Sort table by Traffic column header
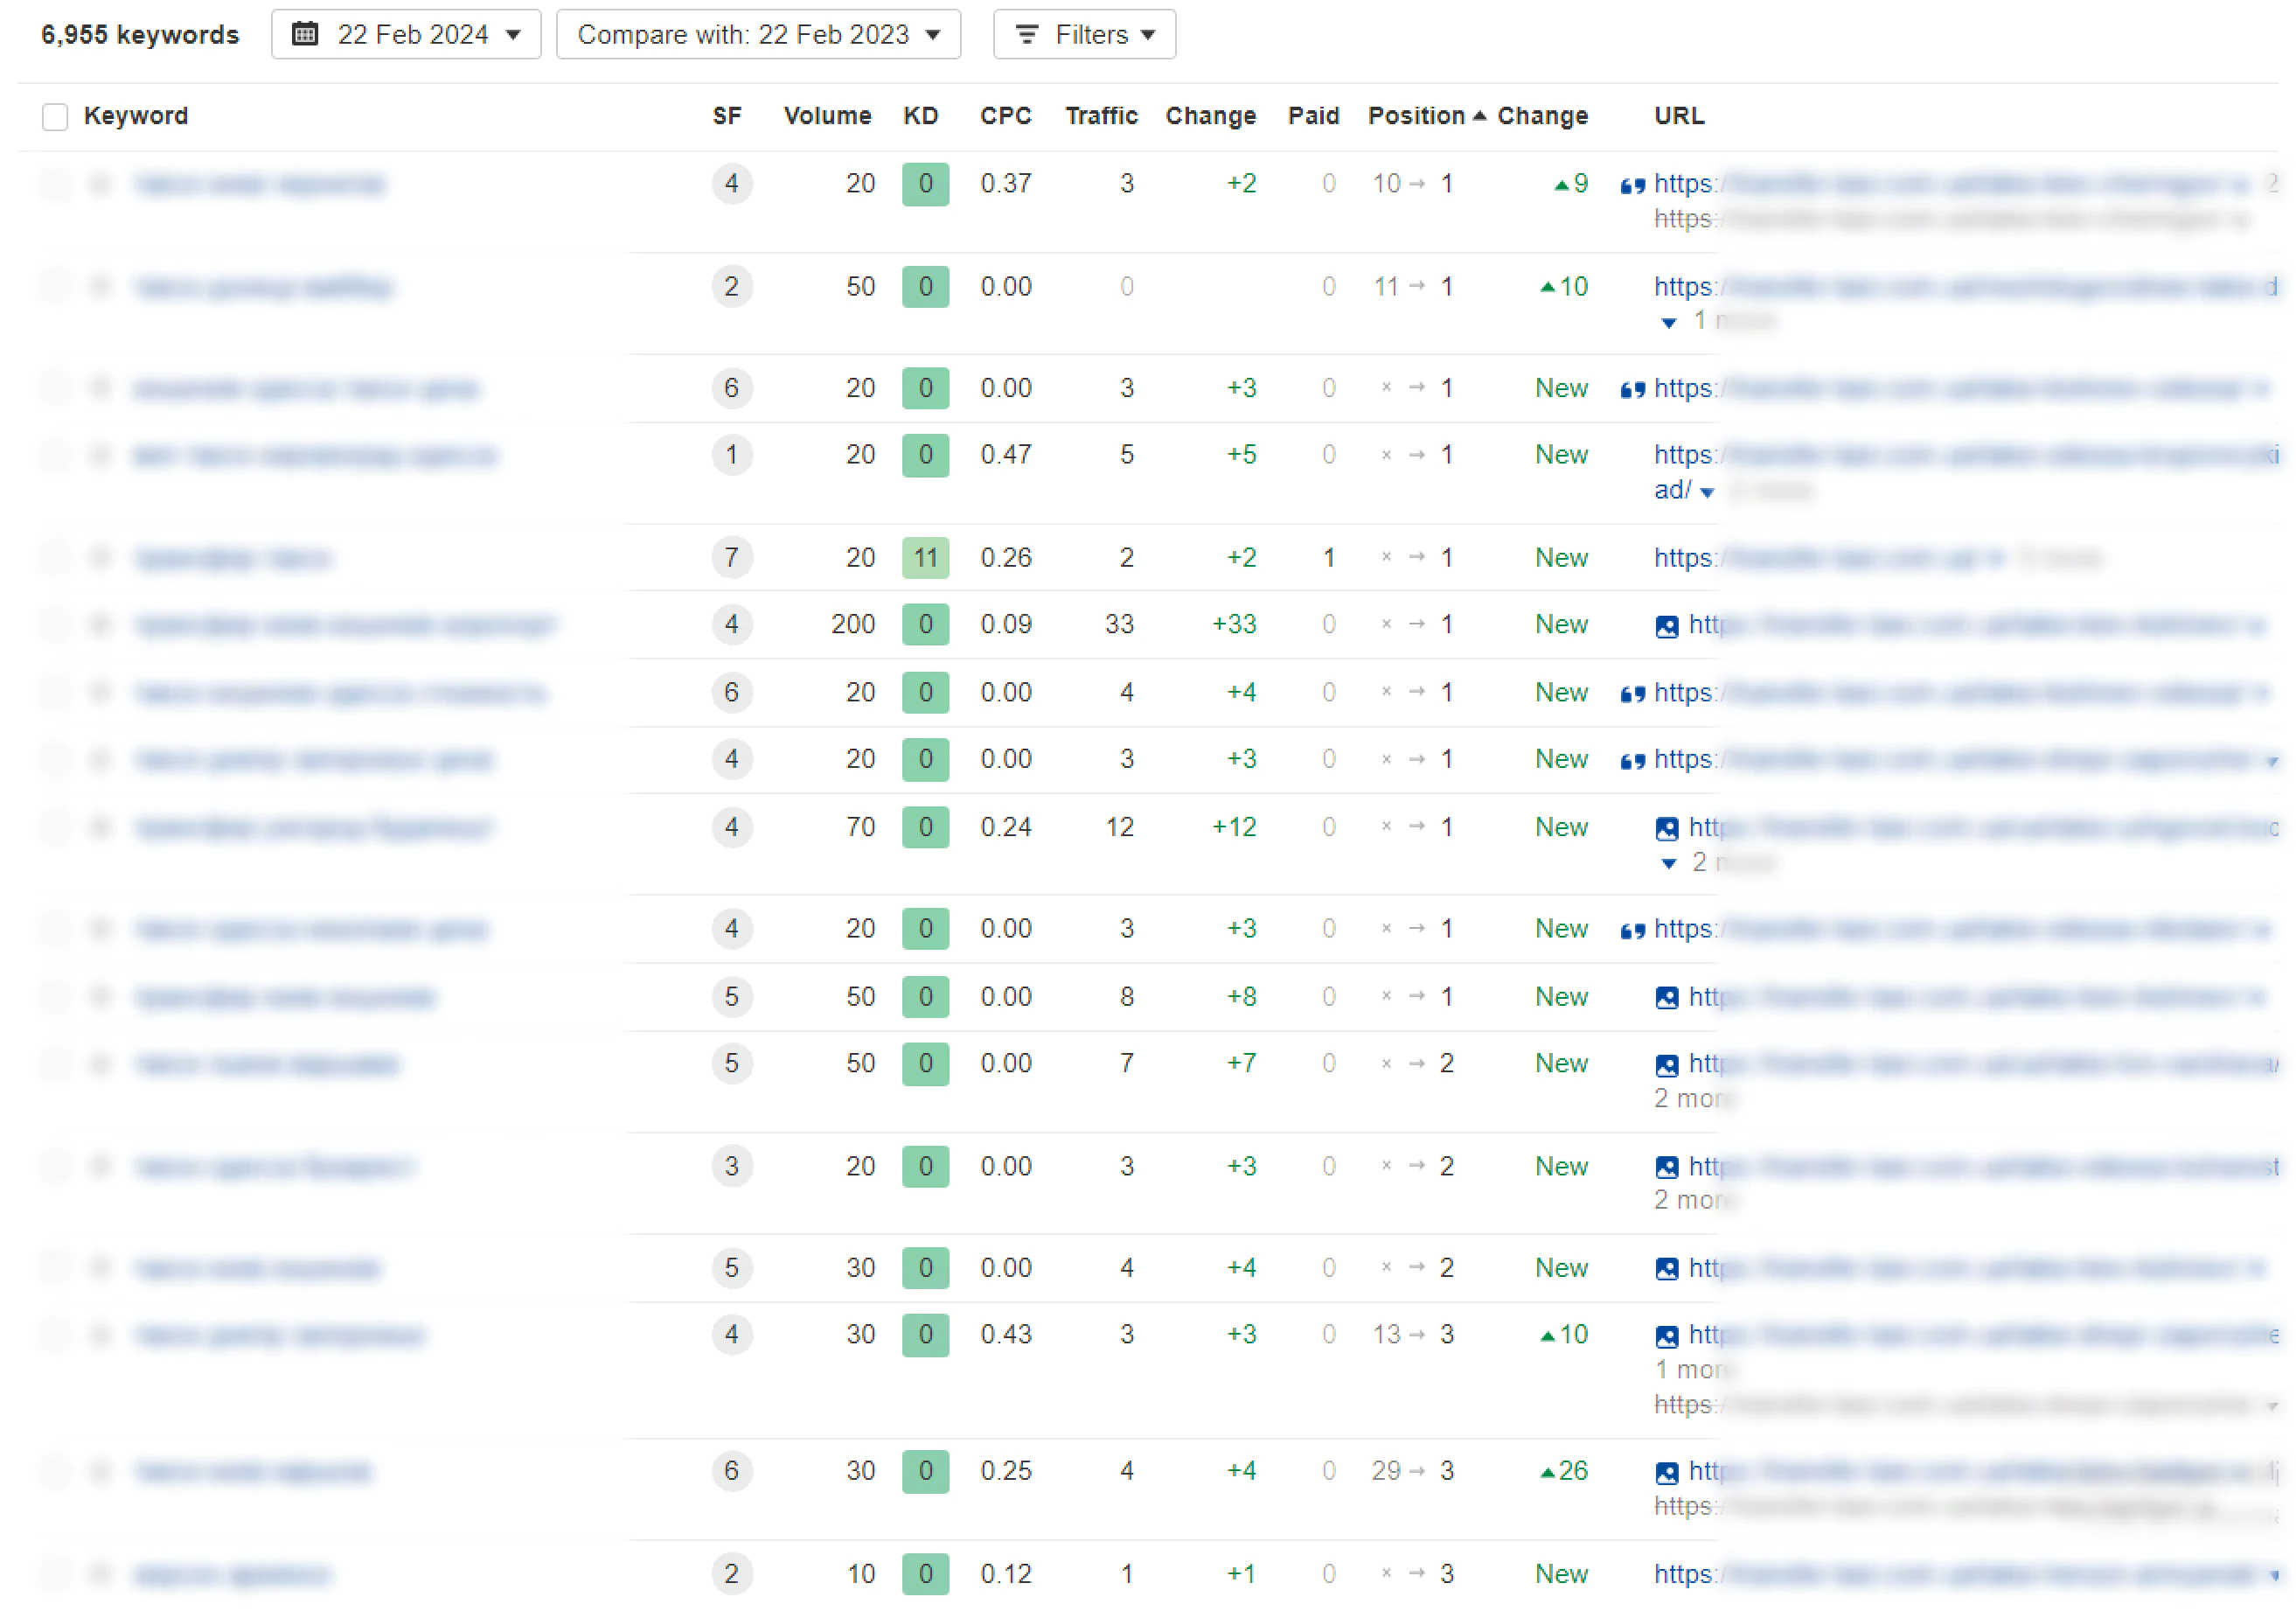 click(1100, 116)
